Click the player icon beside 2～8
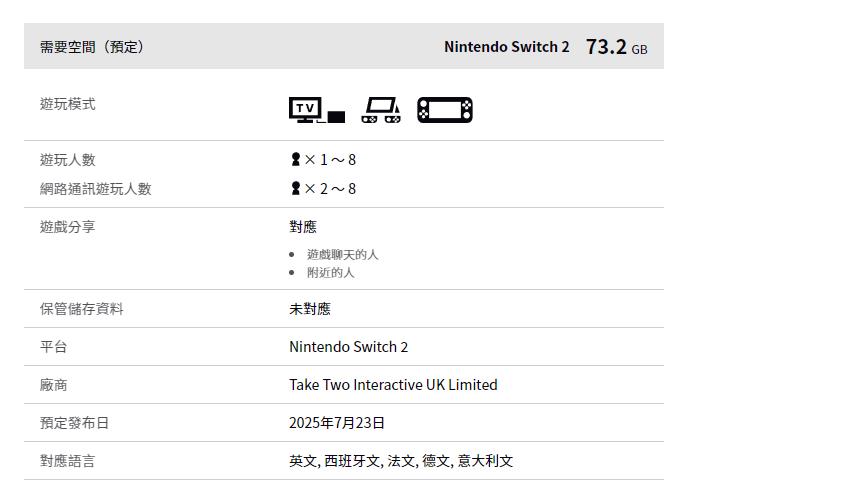The image size is (861, 489). pyautogui.click(x=296, y=189)
